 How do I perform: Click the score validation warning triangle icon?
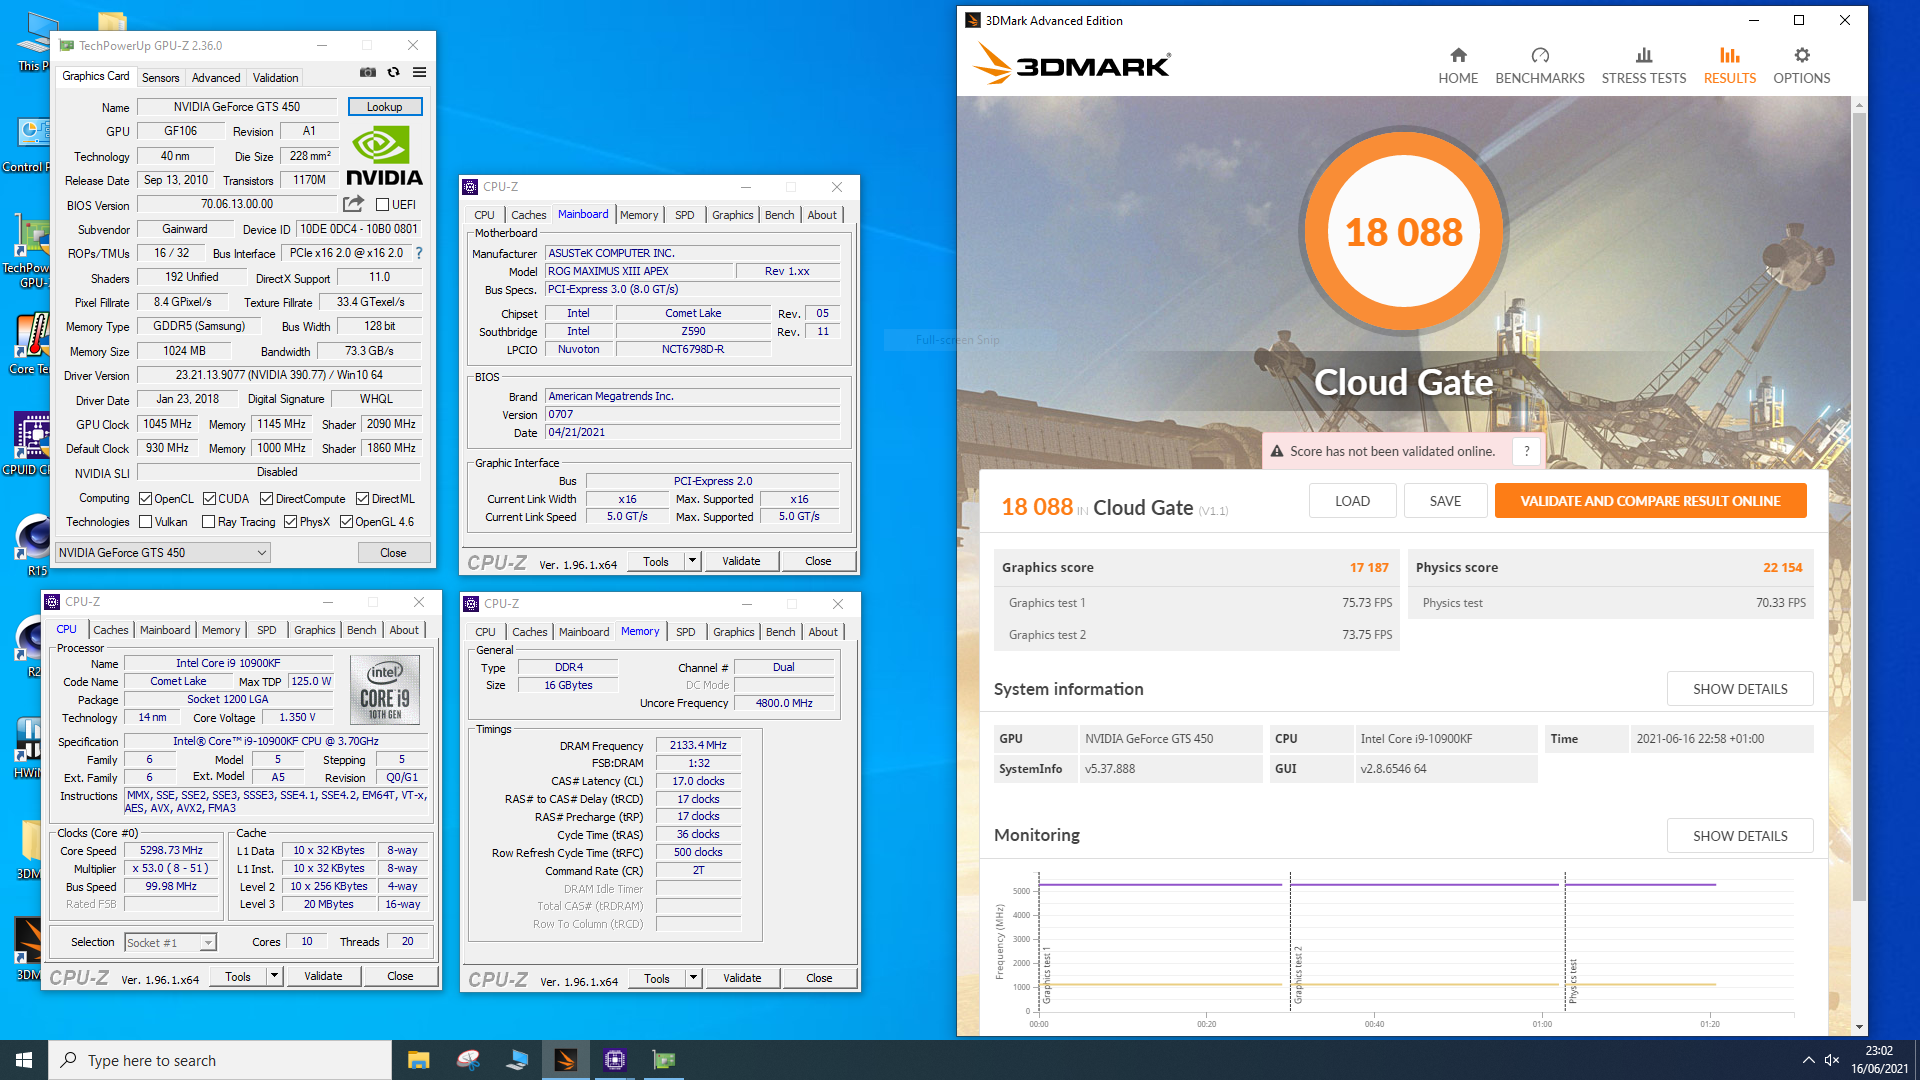[x=1277, y=451]
